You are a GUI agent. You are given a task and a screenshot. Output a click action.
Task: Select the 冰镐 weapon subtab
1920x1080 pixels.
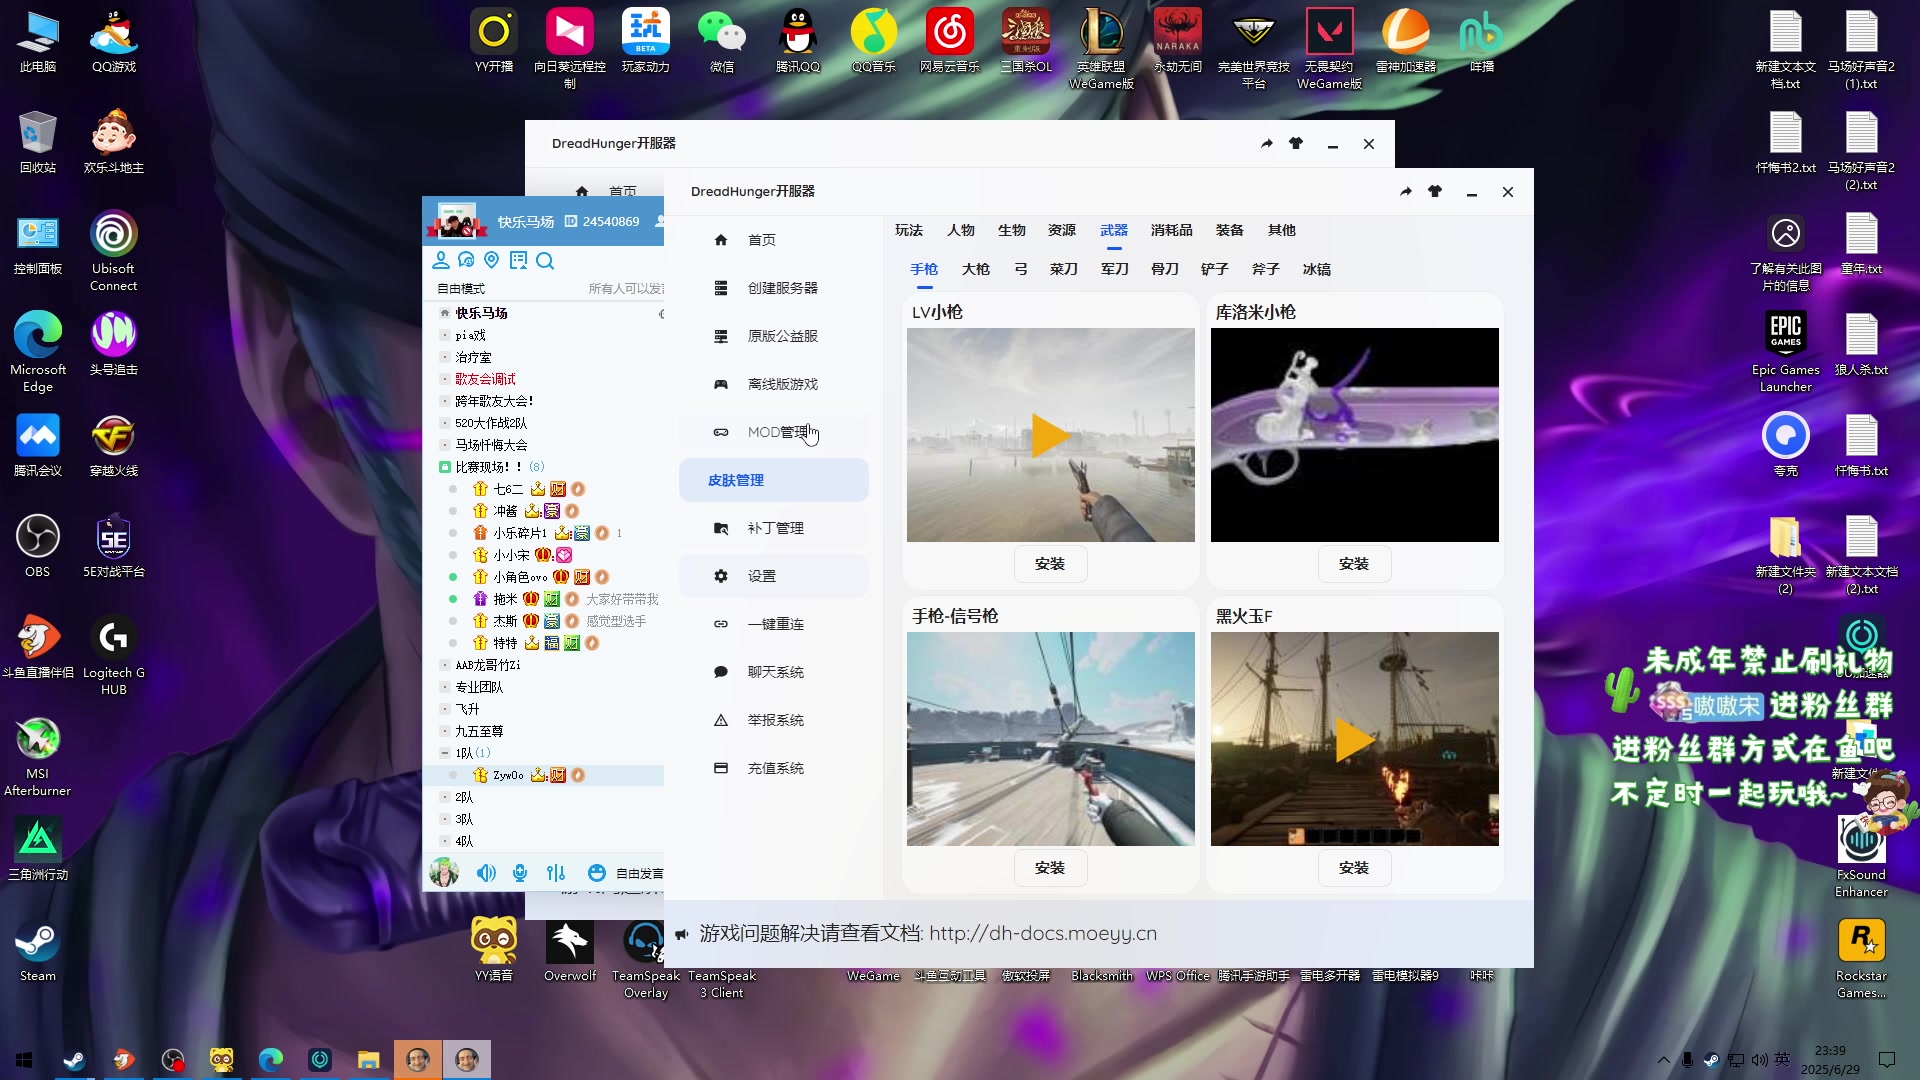[1316, 269]
